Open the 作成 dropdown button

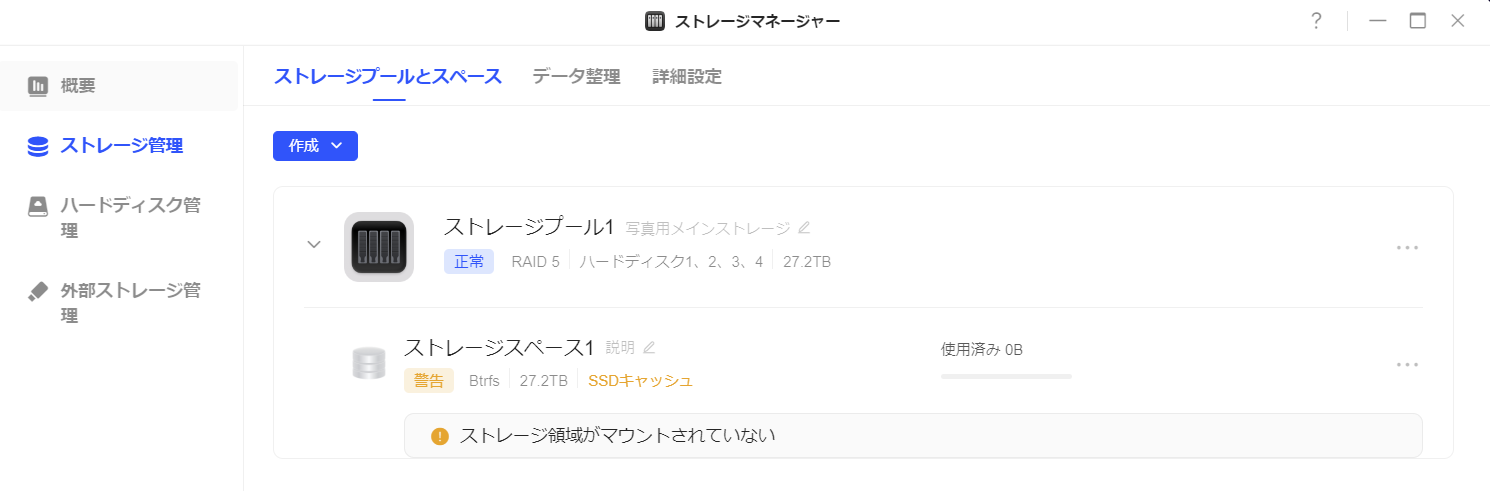[315, 146]
